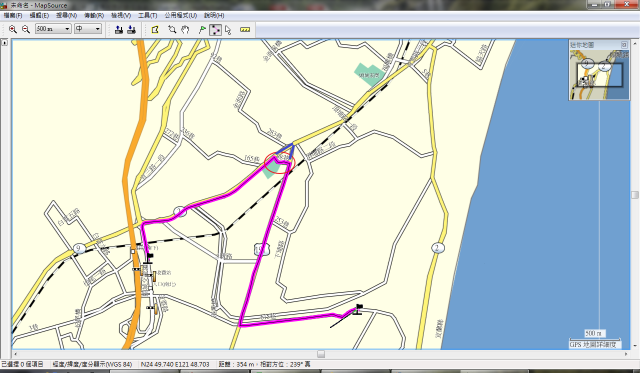This screenshot has width=640, height=373.
Task: Open the Edit (E) menu
Action: pyautogui.click(x=39, y=16)
